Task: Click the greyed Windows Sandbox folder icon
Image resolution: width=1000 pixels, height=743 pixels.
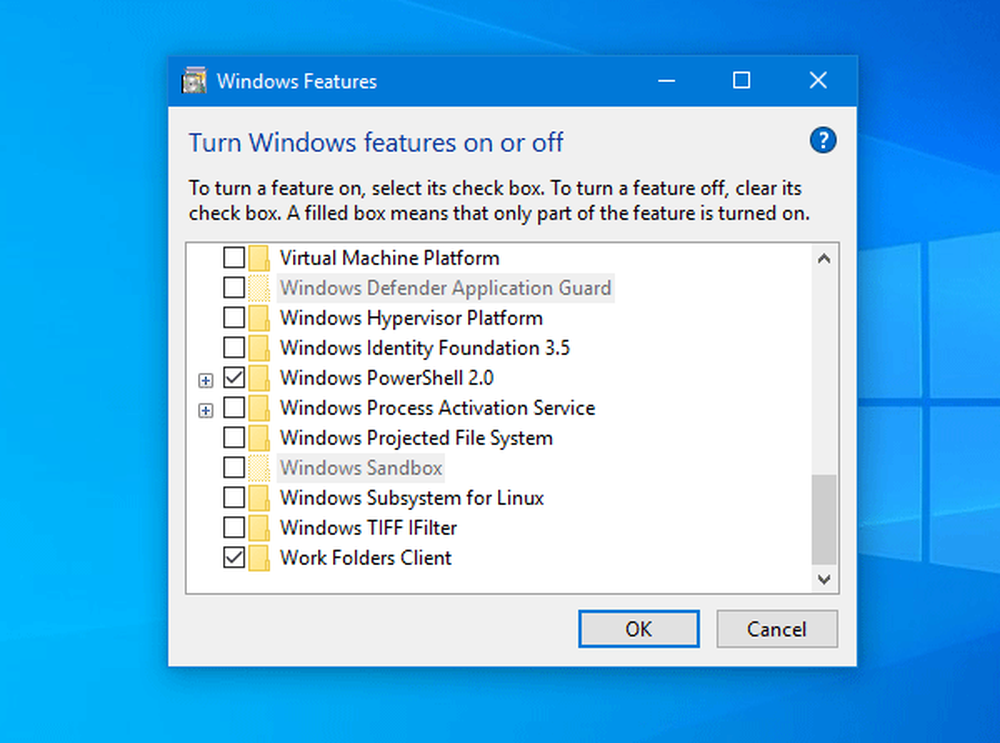Action: (x=258, y=468)
